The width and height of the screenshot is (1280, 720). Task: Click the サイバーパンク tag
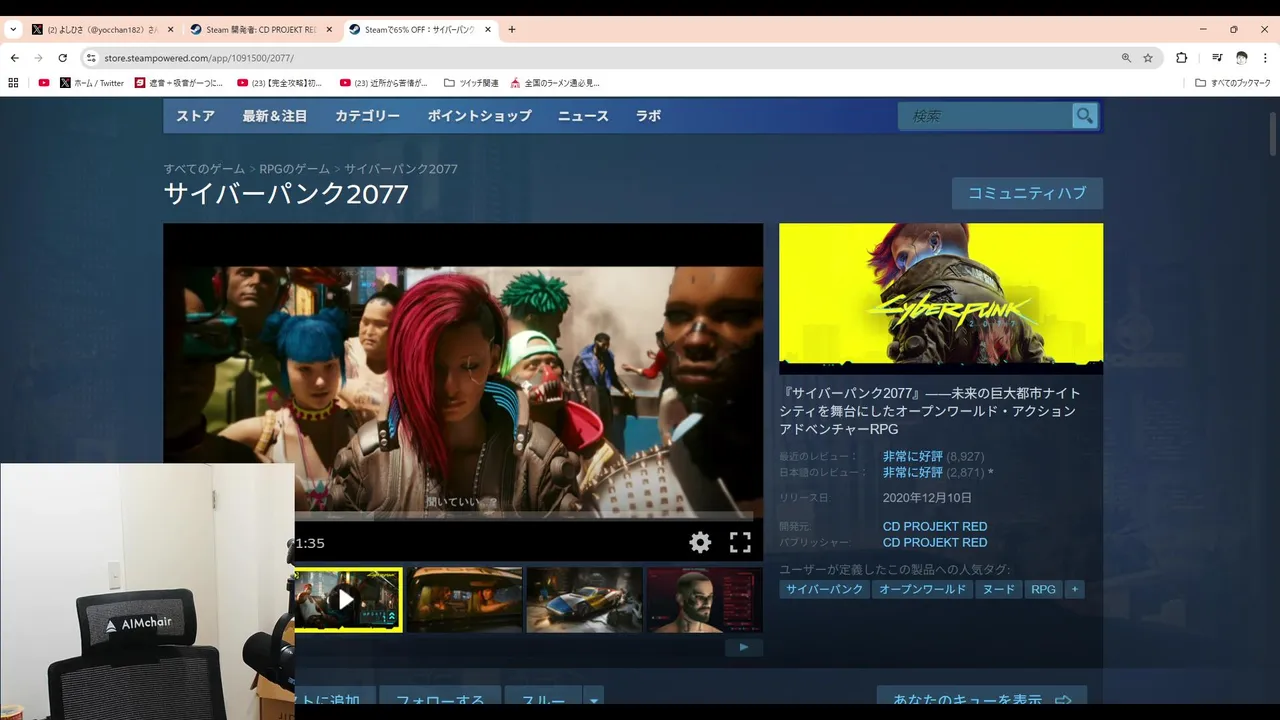coord(824,589)
